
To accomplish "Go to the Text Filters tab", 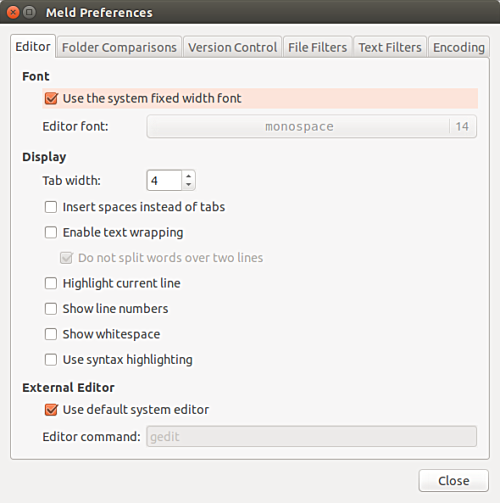I will click(390, 47).
